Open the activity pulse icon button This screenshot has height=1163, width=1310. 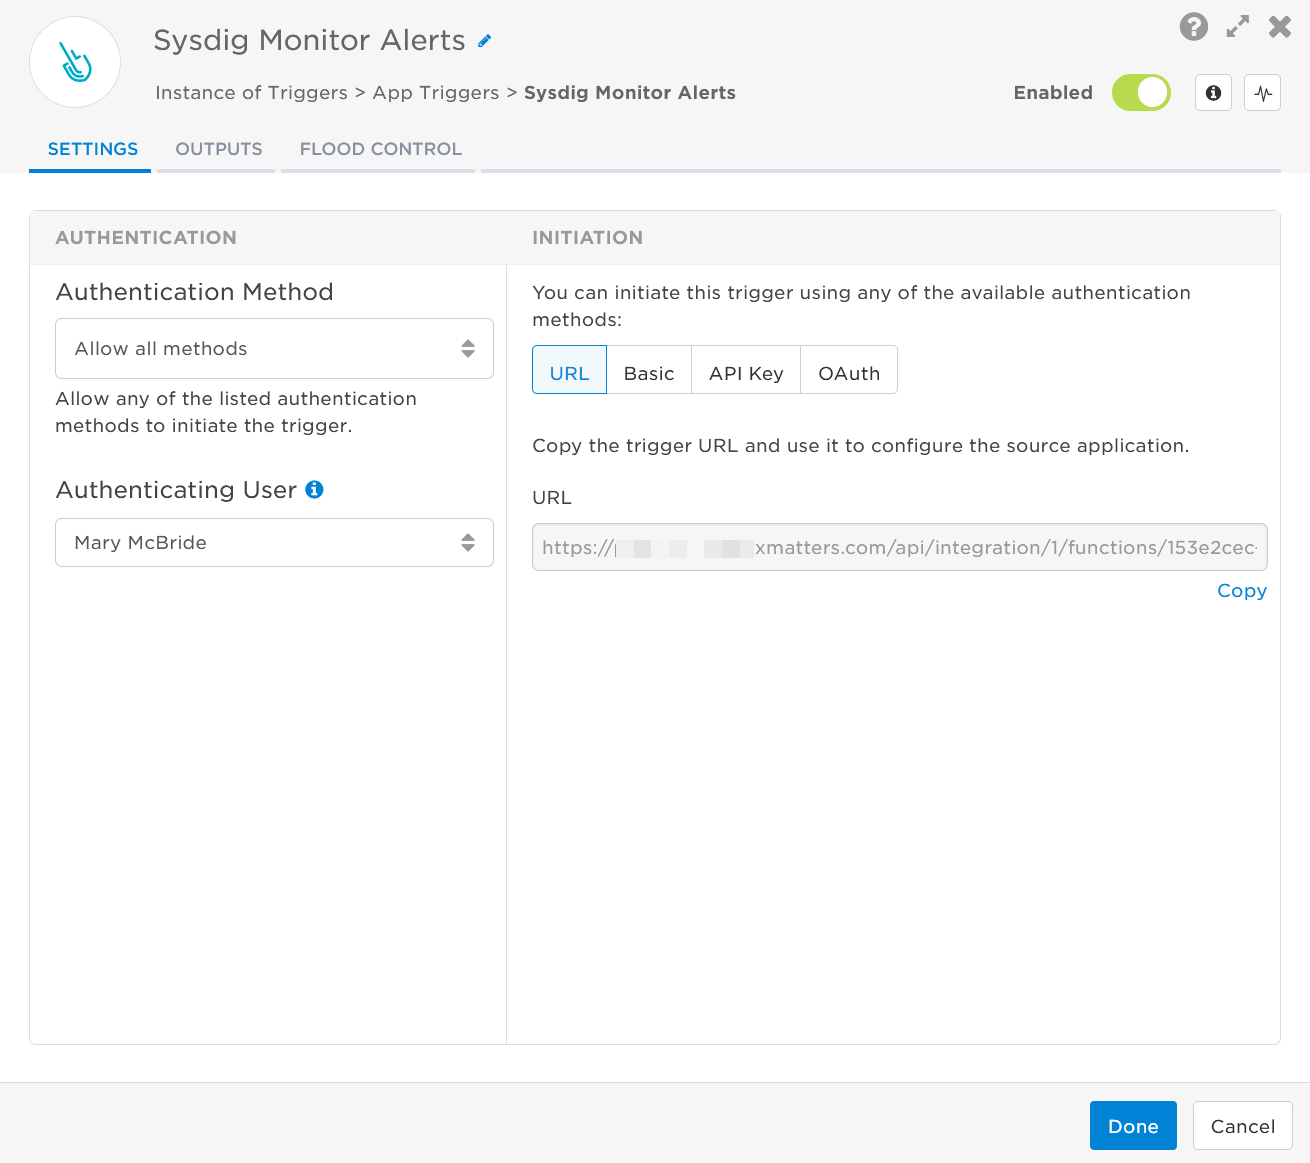(1263, 93)
